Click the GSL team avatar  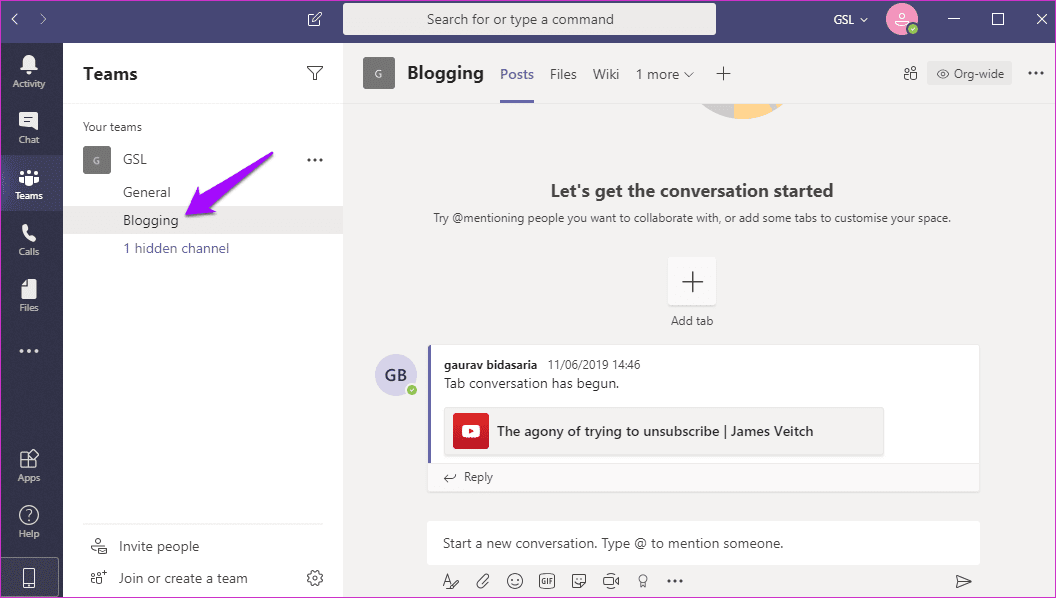click(97, 160)
